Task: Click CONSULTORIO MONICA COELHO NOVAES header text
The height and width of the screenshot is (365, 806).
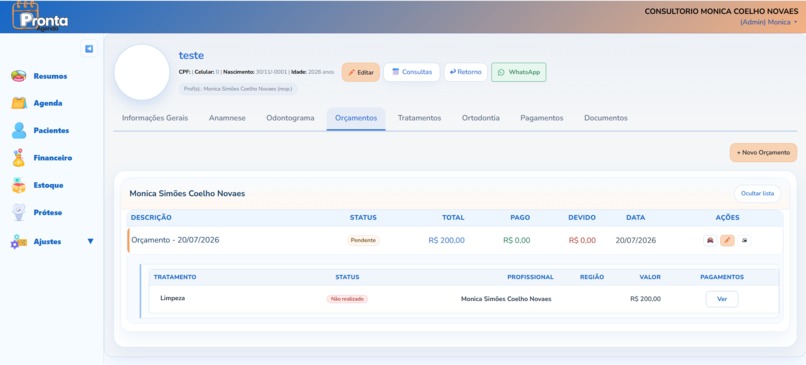Action: click(721, 11)
